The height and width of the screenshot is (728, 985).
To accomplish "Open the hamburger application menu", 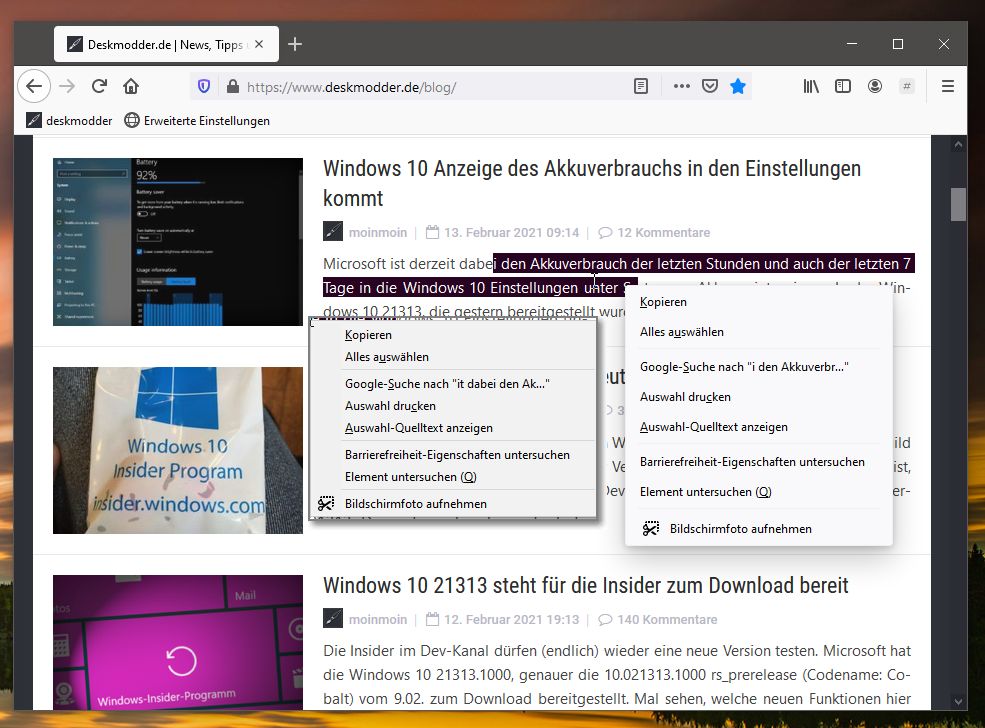I will click(x=948, y=87).
